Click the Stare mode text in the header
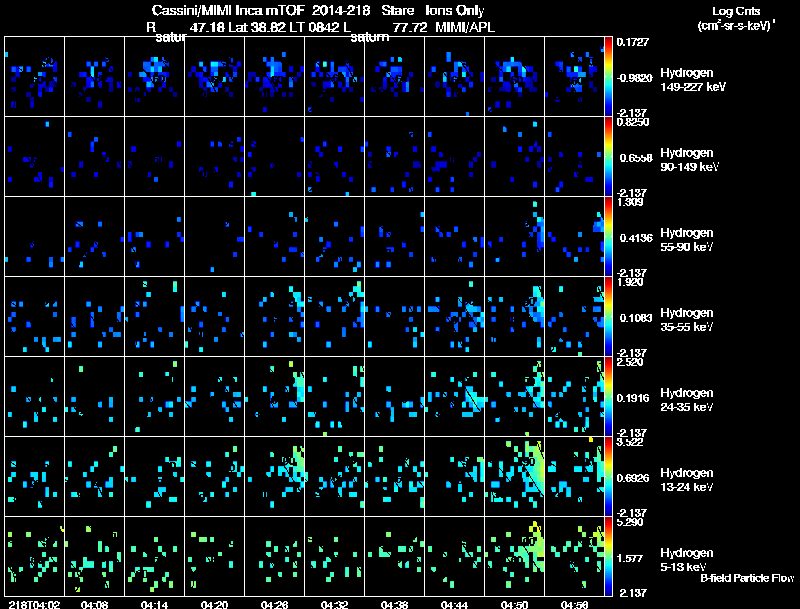 click(397, 11)
